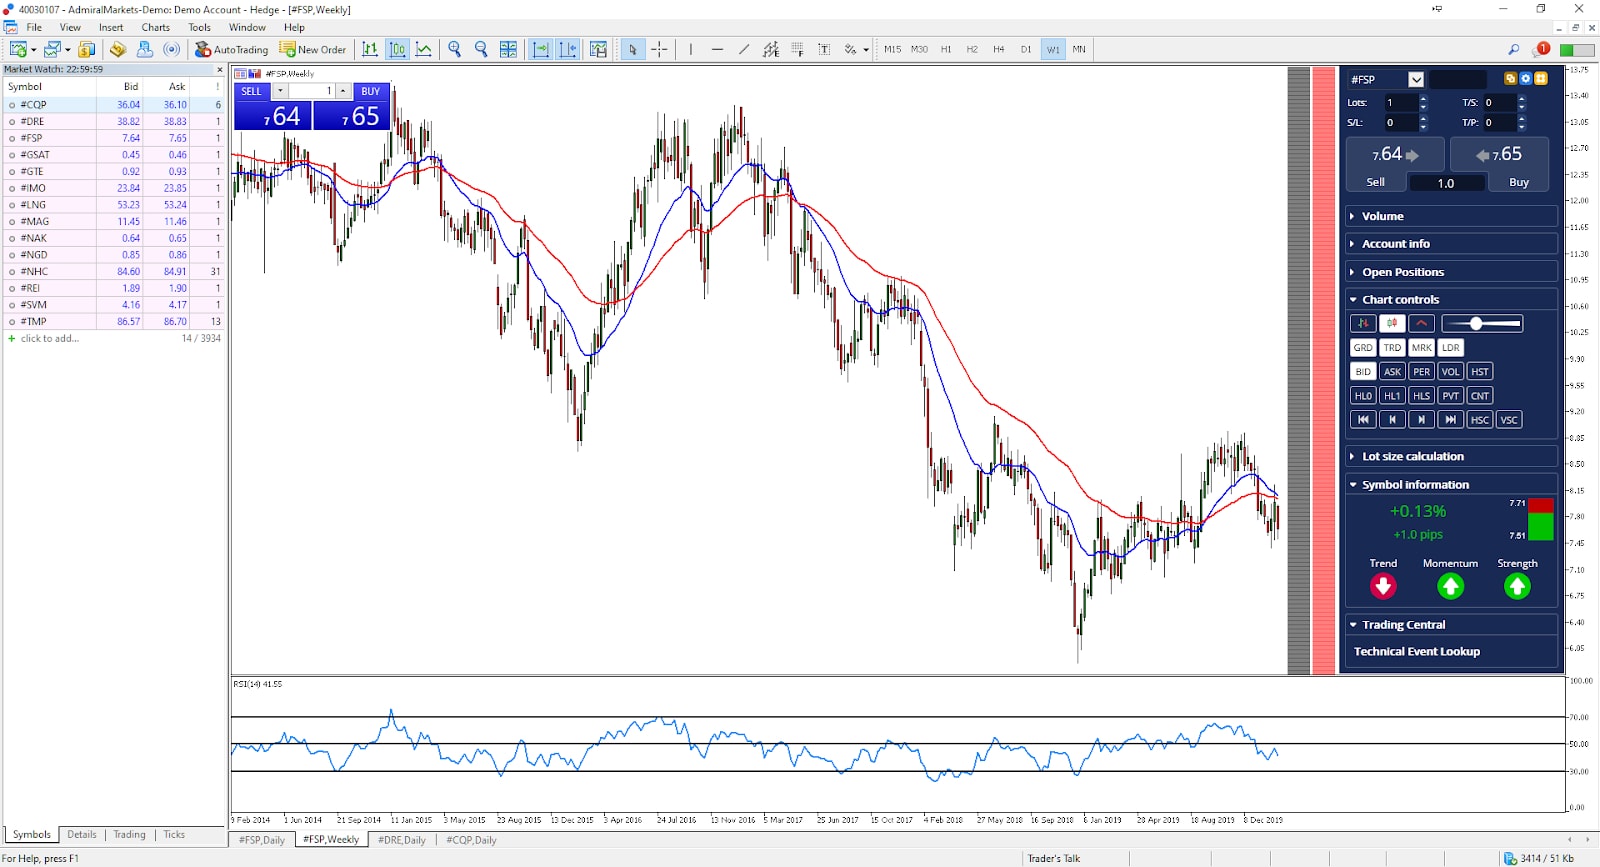Click the Lots input field in panel

pyautogui.click(x=1400, y=102)
